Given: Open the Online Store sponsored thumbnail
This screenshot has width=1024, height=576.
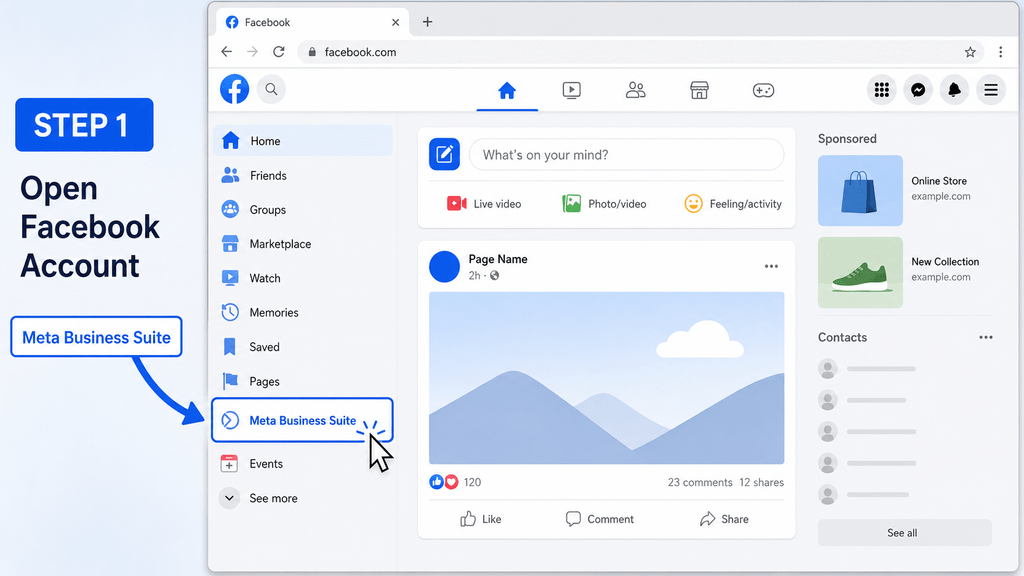Looking at the screenshot, I should click(x=860, y=190).
